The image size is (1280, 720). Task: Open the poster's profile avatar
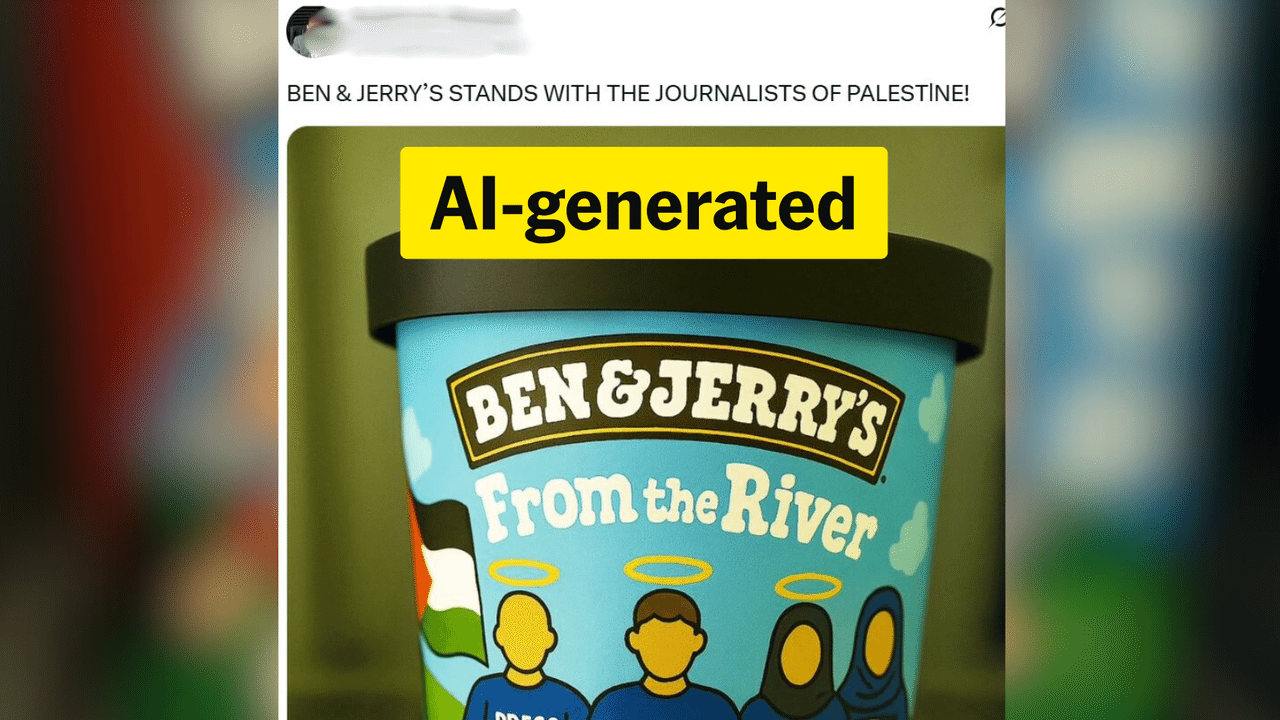pos(305,31)
